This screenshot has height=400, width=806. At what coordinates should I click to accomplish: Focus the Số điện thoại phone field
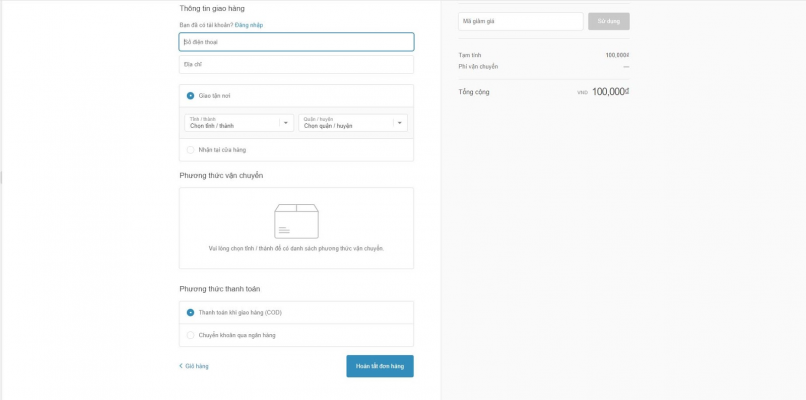pos(296,42)
